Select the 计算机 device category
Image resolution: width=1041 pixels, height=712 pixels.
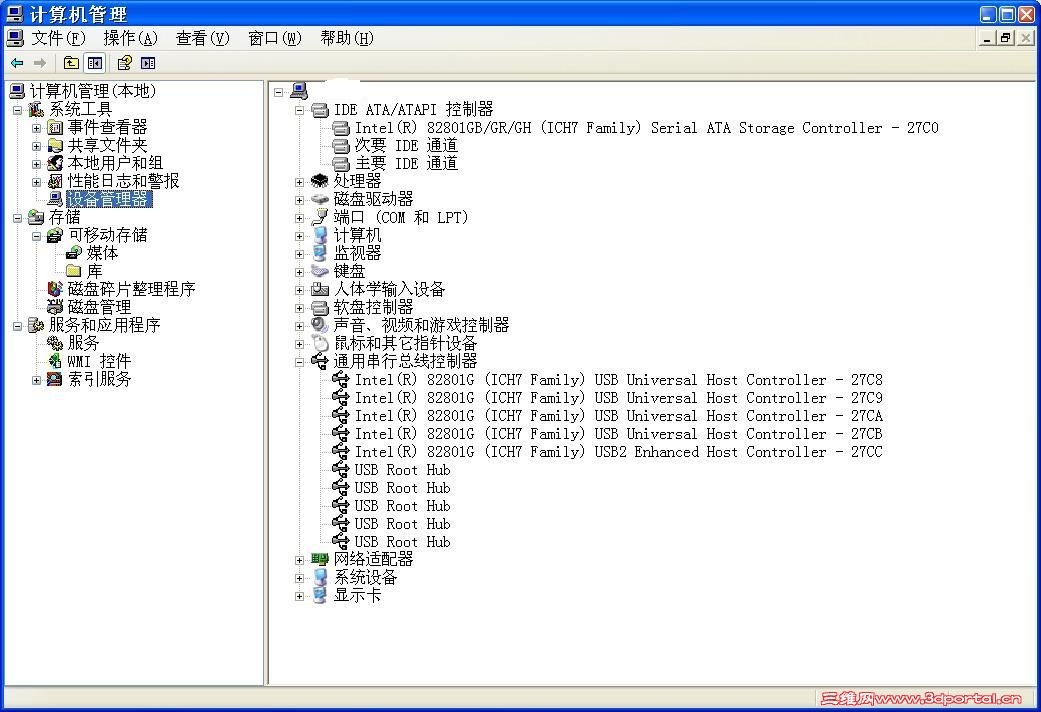(x=357, y=234)
